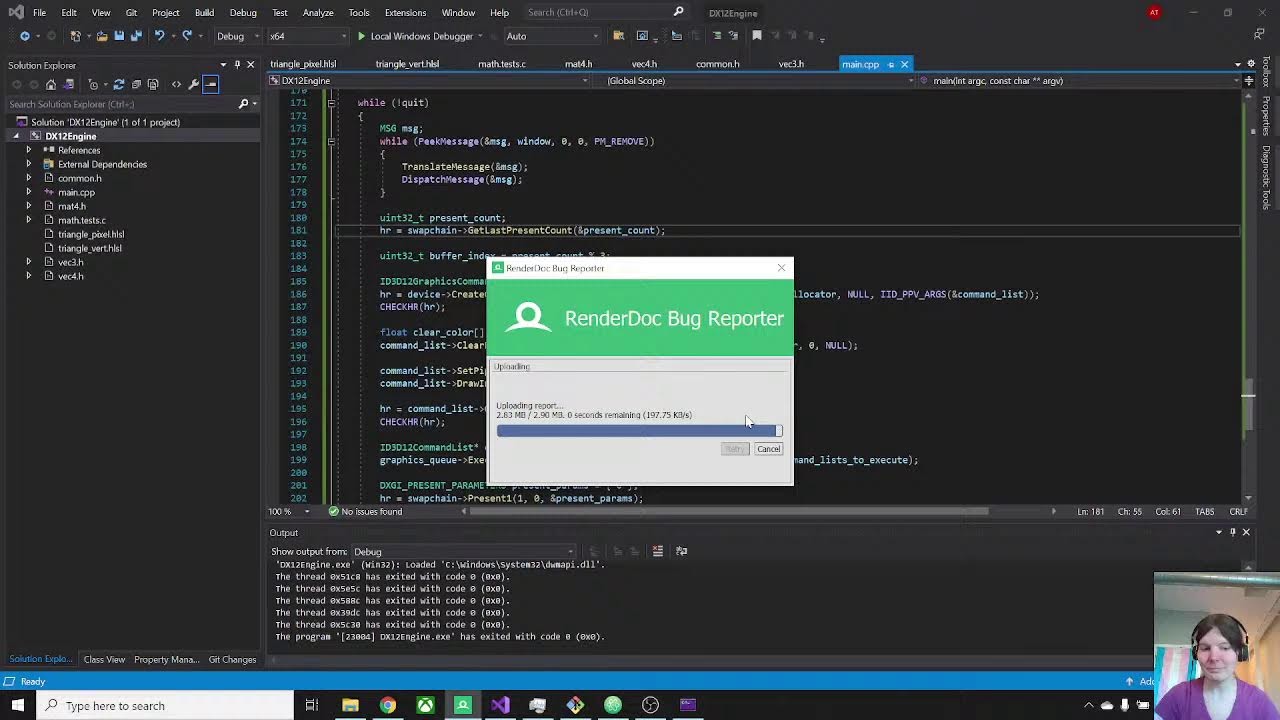Open the Global Scope dropdown

758,80
